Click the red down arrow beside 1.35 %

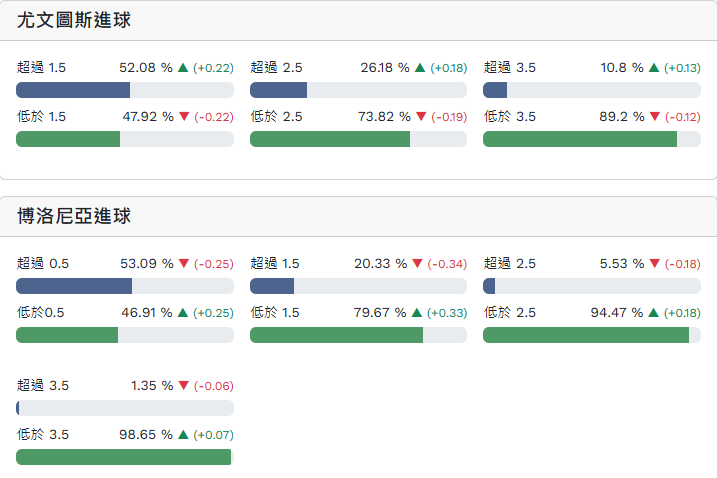click(183, 386)
